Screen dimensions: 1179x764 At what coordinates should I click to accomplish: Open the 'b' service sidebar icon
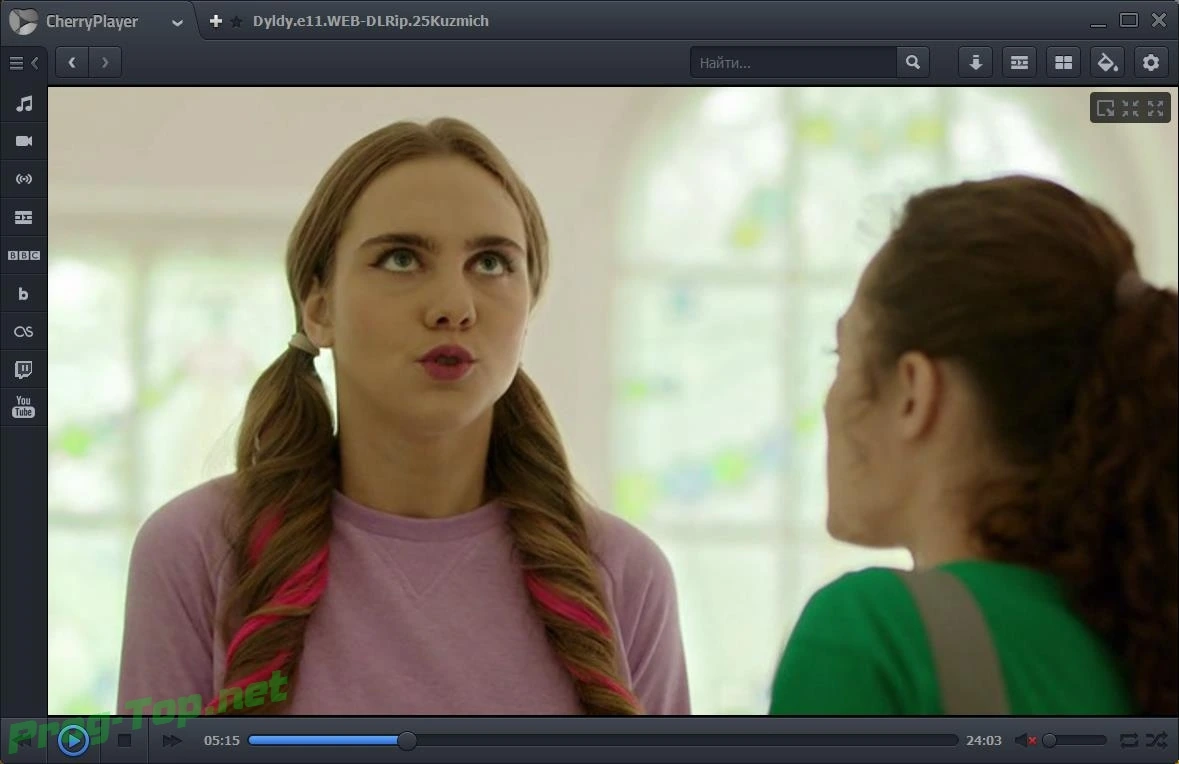pyautogui.click(x=24, y=294)
